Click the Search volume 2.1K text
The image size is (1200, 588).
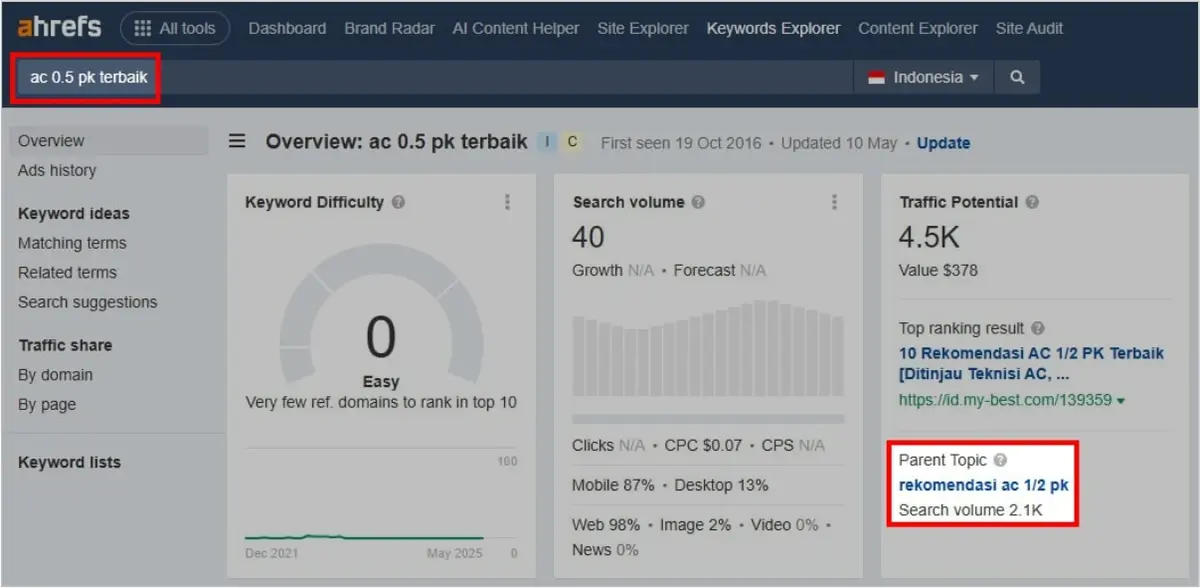pyautogui.click(x=971, y=510)
